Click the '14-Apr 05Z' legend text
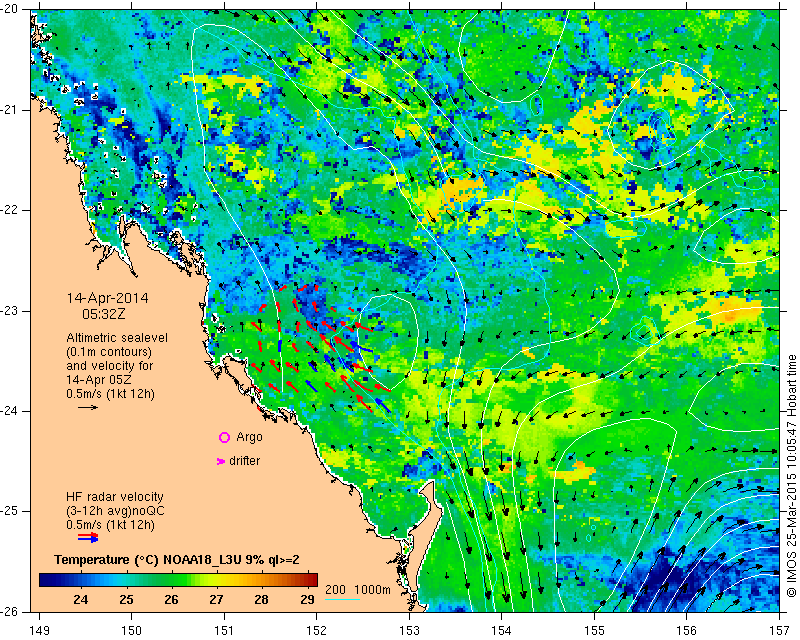The image size is (800, 640). click(98, 380)
